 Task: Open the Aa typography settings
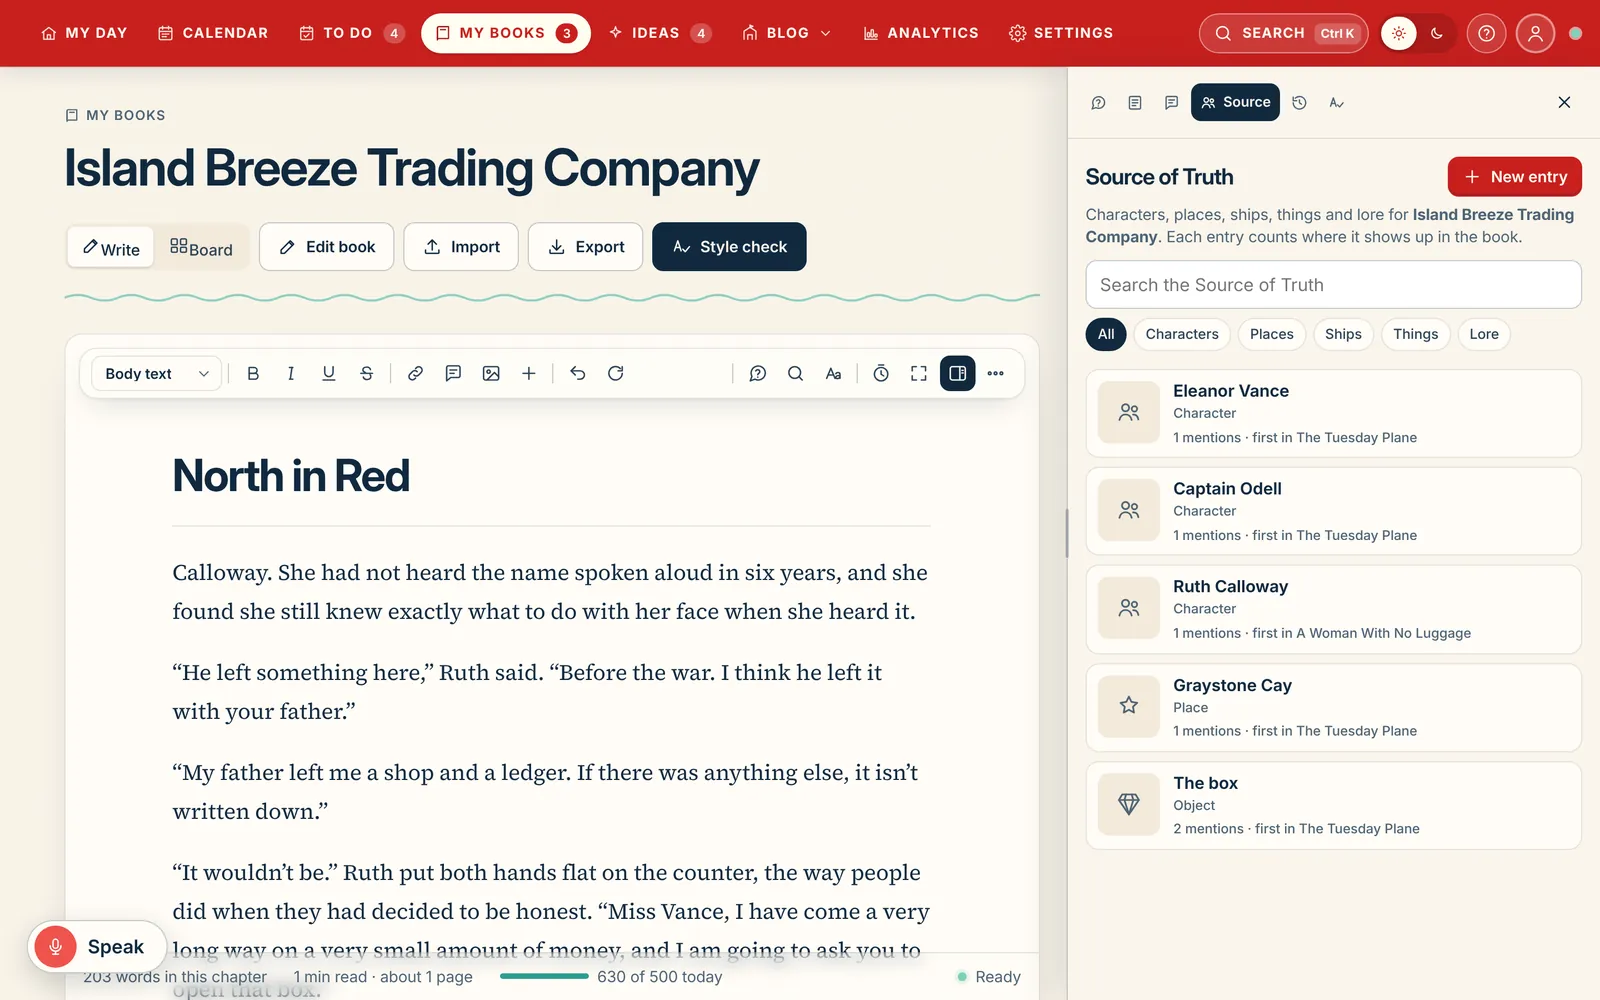(833, 373)
